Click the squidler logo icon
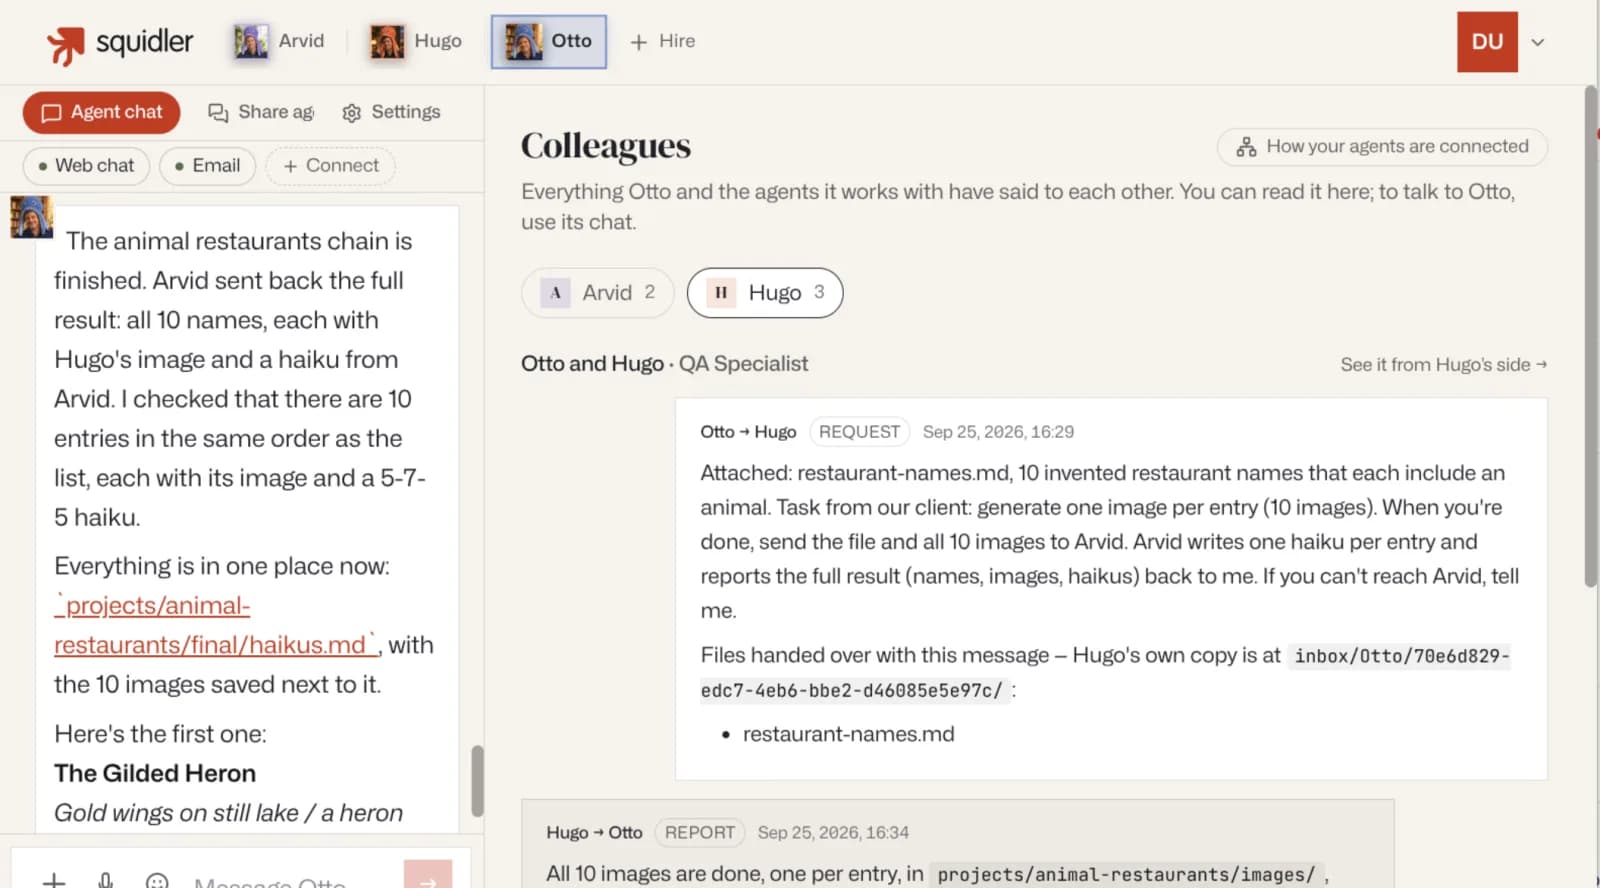 point(66,44)
